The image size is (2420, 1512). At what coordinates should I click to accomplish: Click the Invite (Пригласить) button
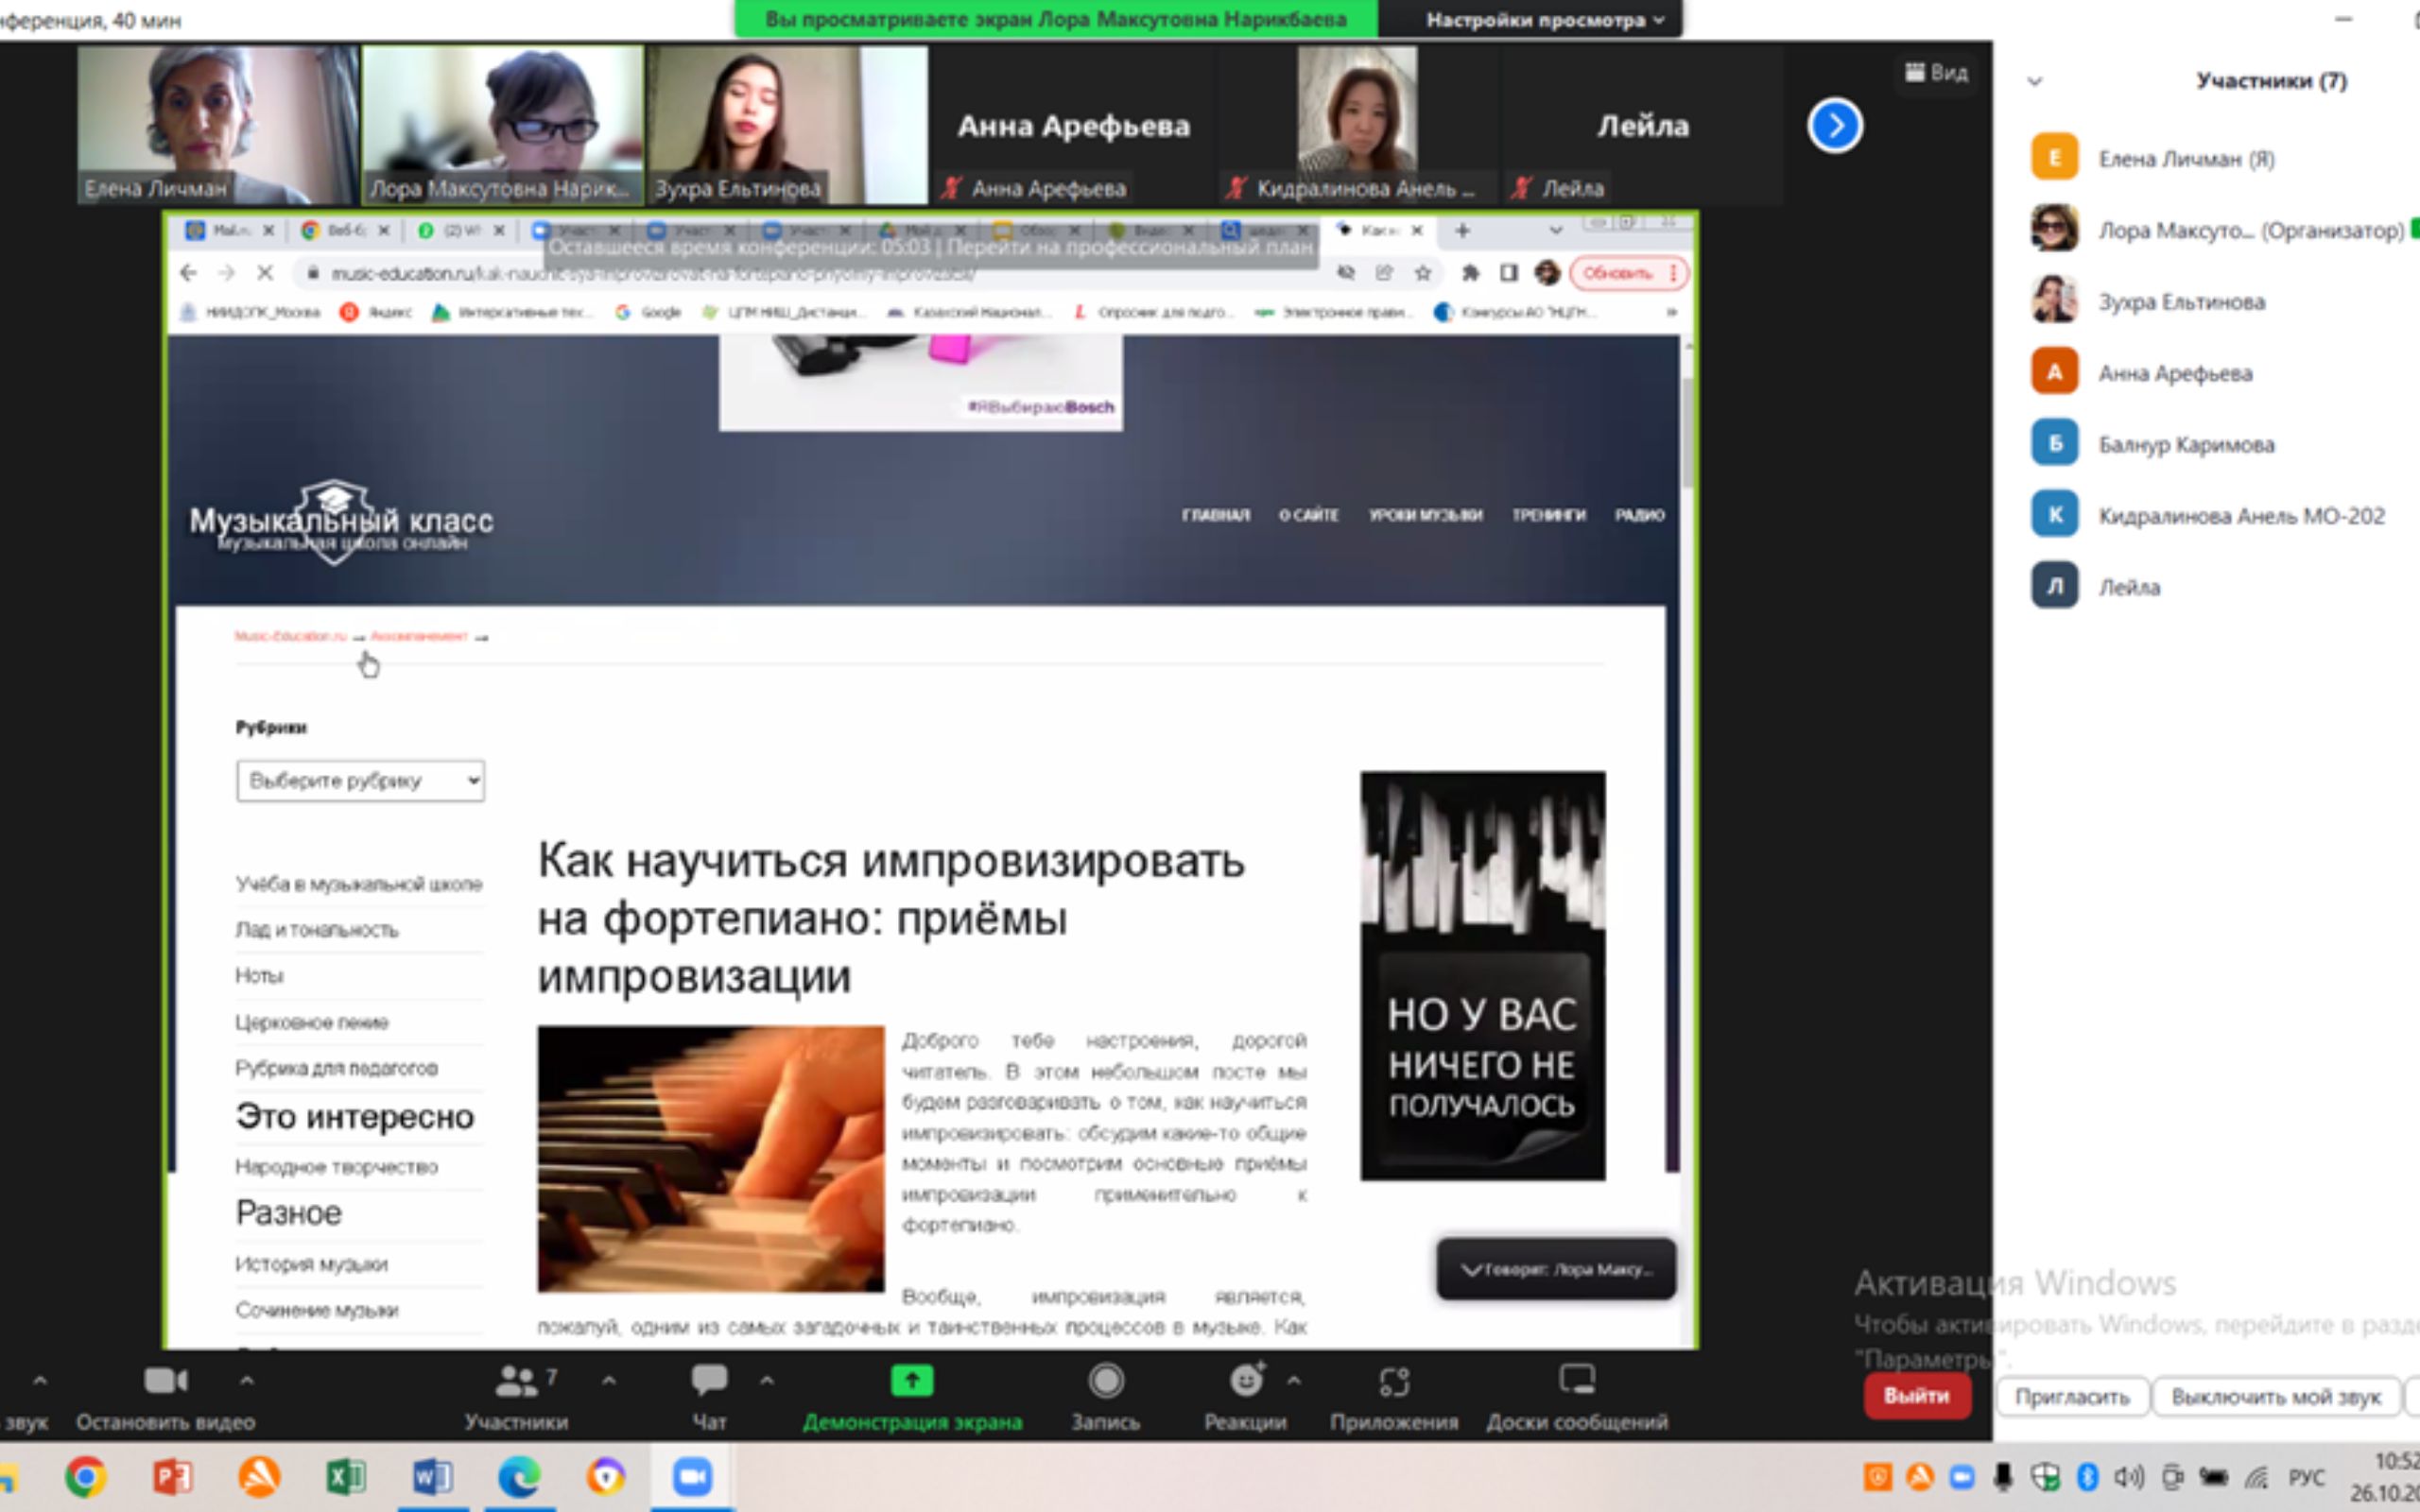pyautogui.click(x=2071, y=1397)
